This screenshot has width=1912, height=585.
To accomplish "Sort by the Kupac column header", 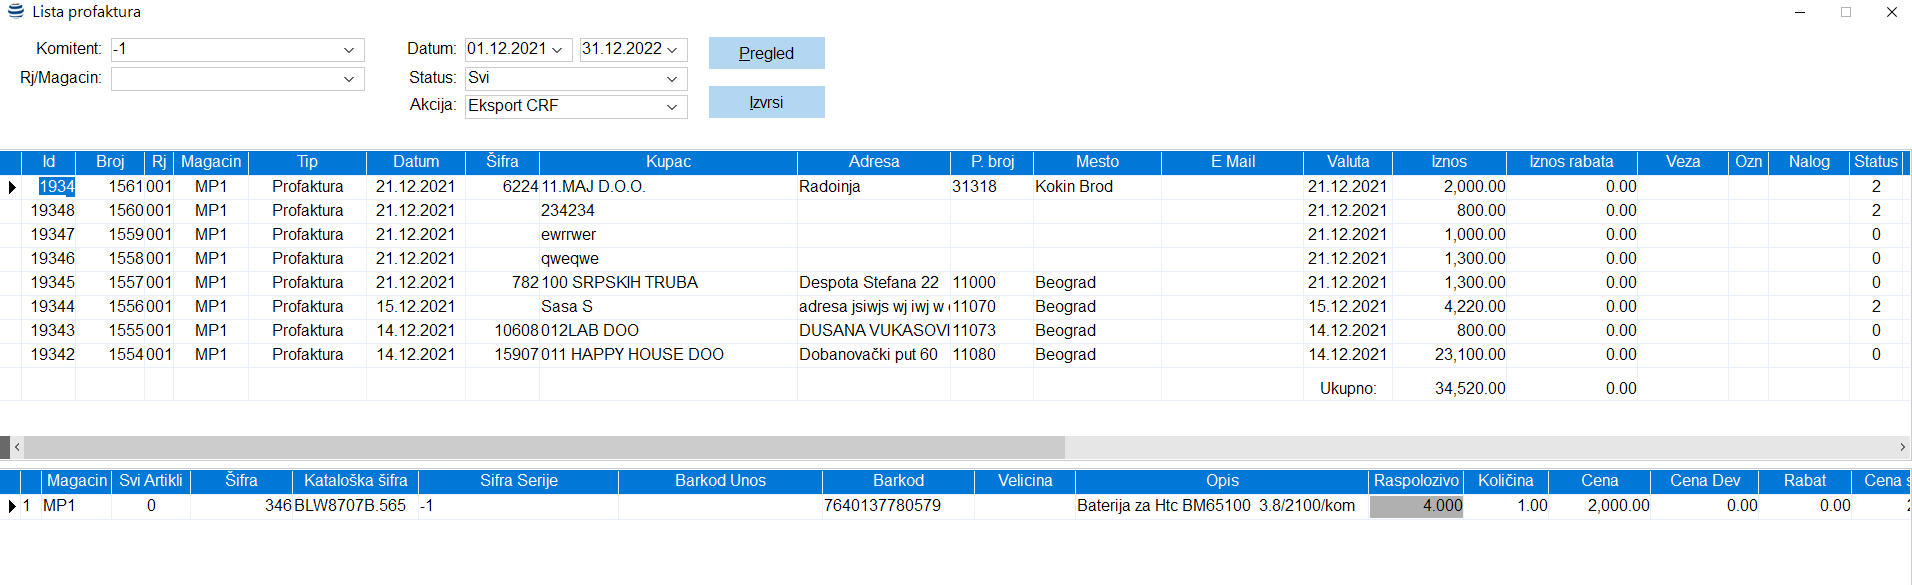I will [x=668, y=162].
